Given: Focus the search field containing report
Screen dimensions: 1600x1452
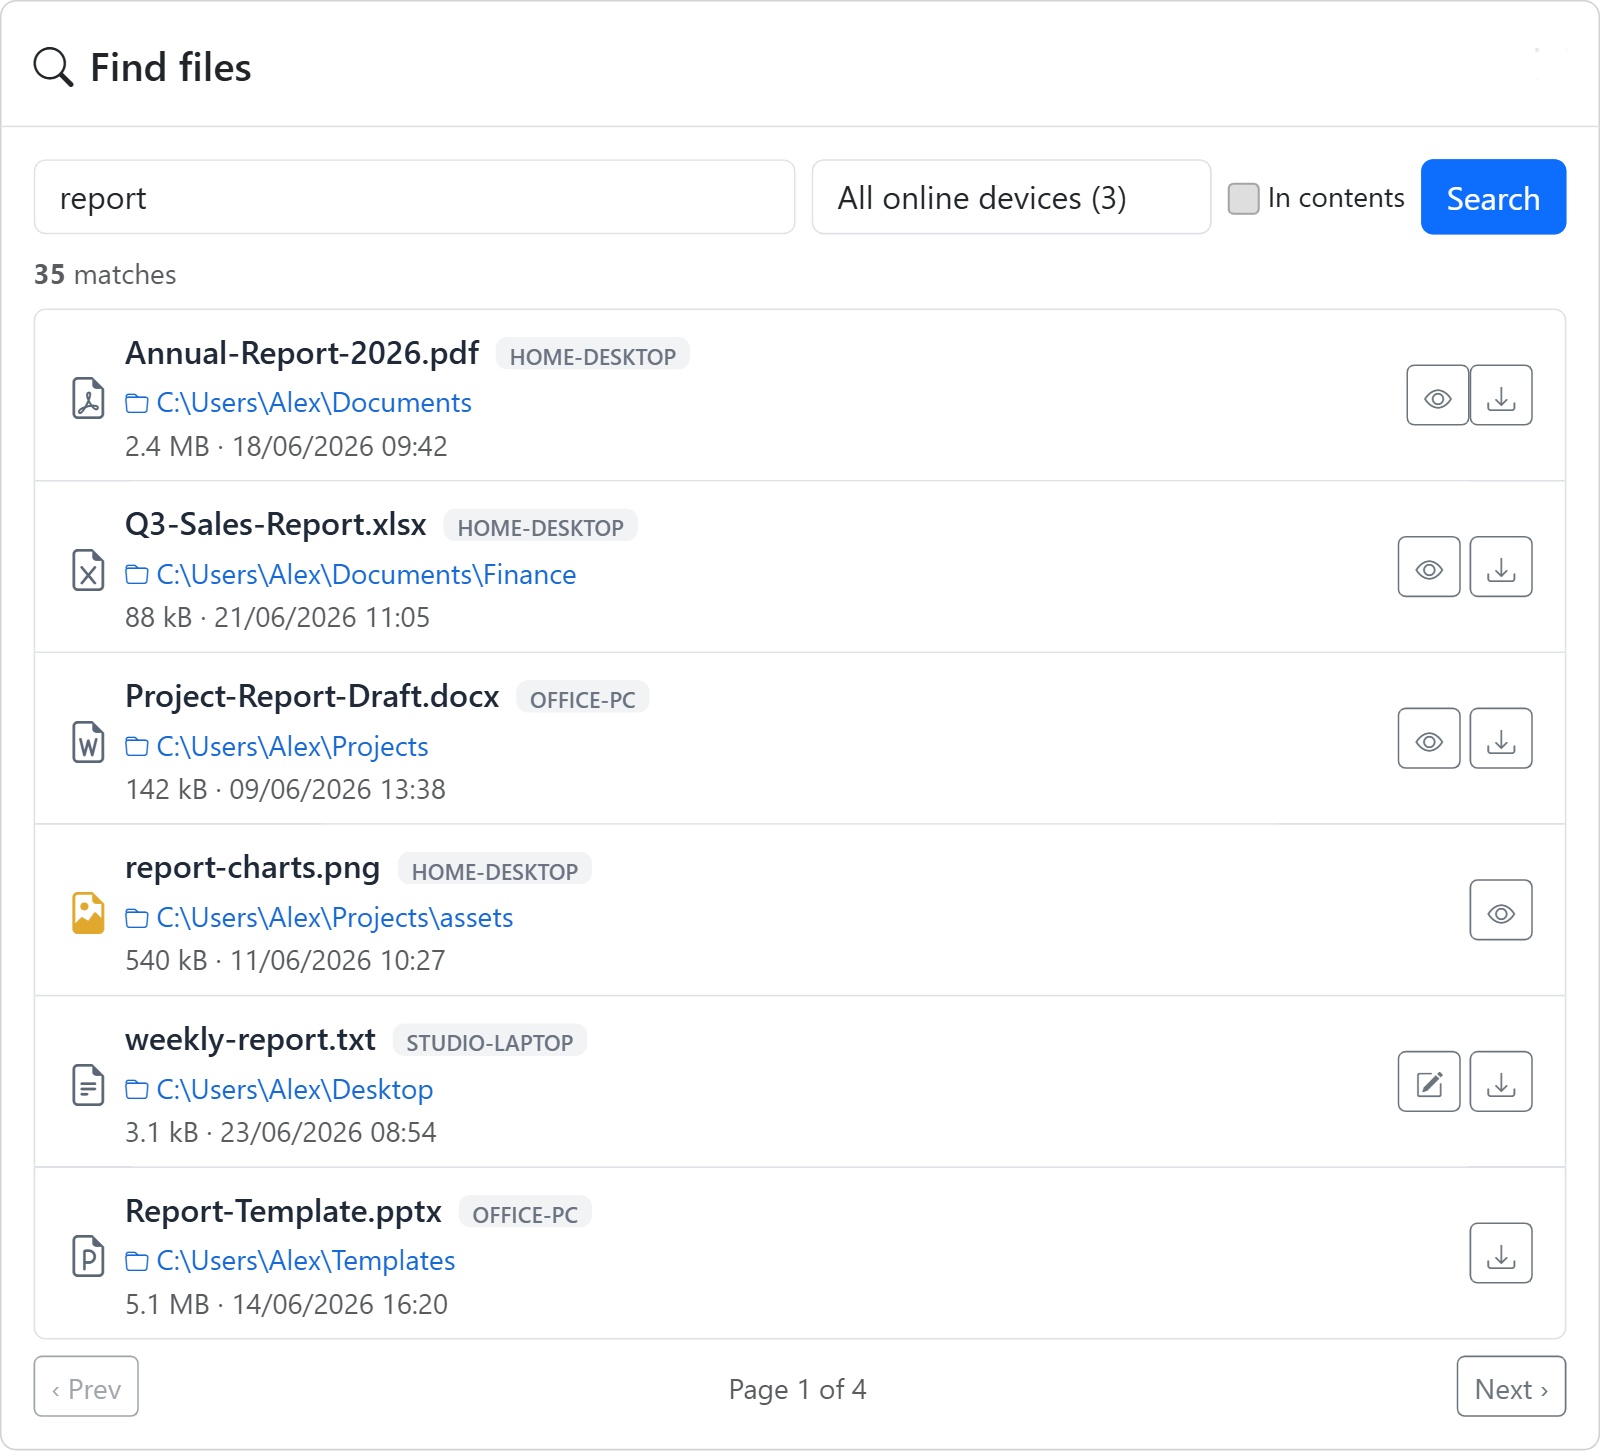Looking at the screenshot, I should point(414,197).
